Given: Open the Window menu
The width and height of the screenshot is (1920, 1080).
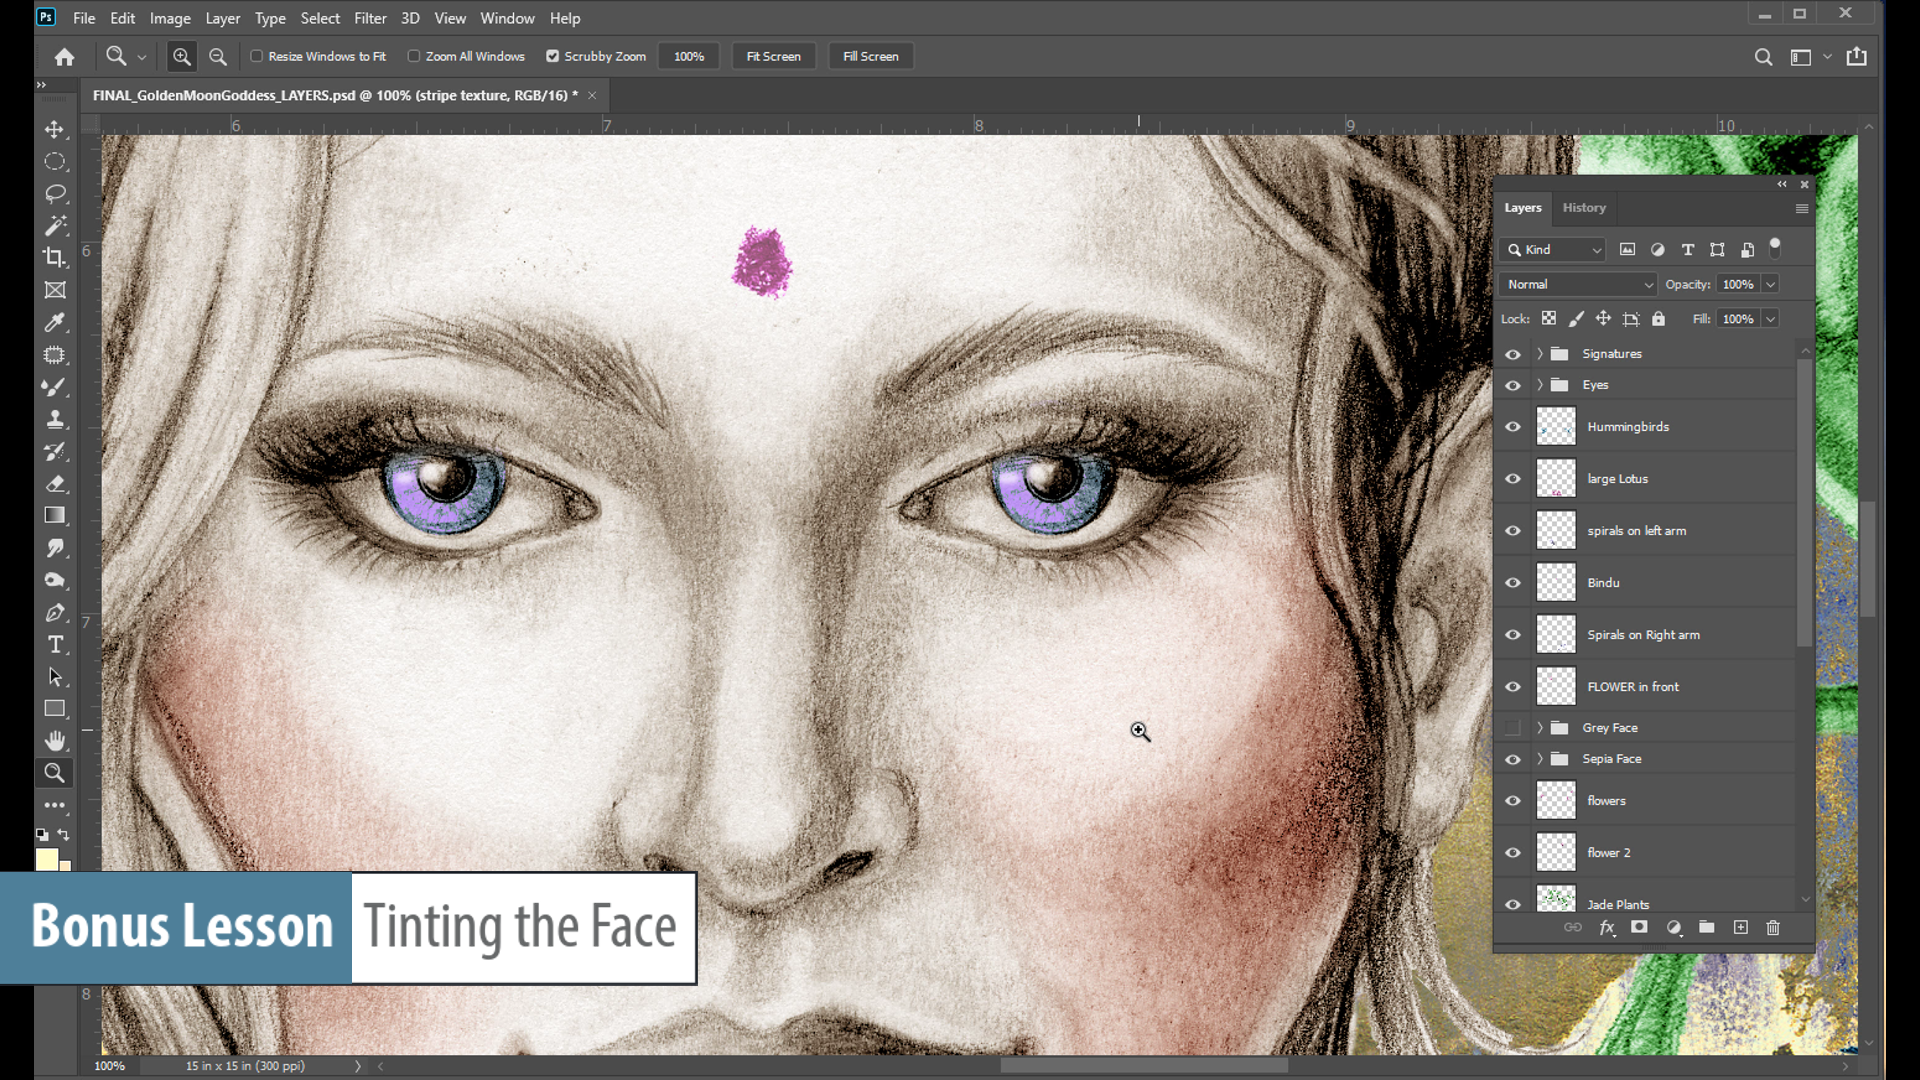Looking at the screenshot, I should (x=507, y=18).
